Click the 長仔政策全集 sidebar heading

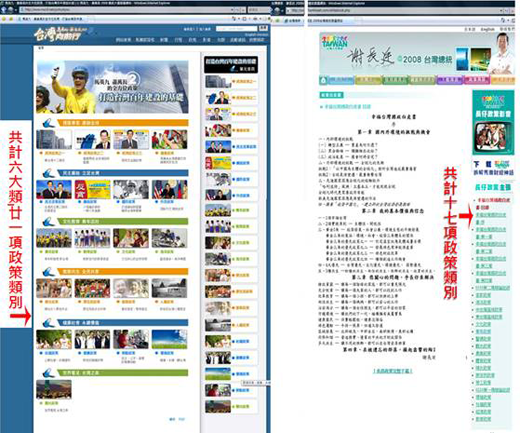coord(493,187)
